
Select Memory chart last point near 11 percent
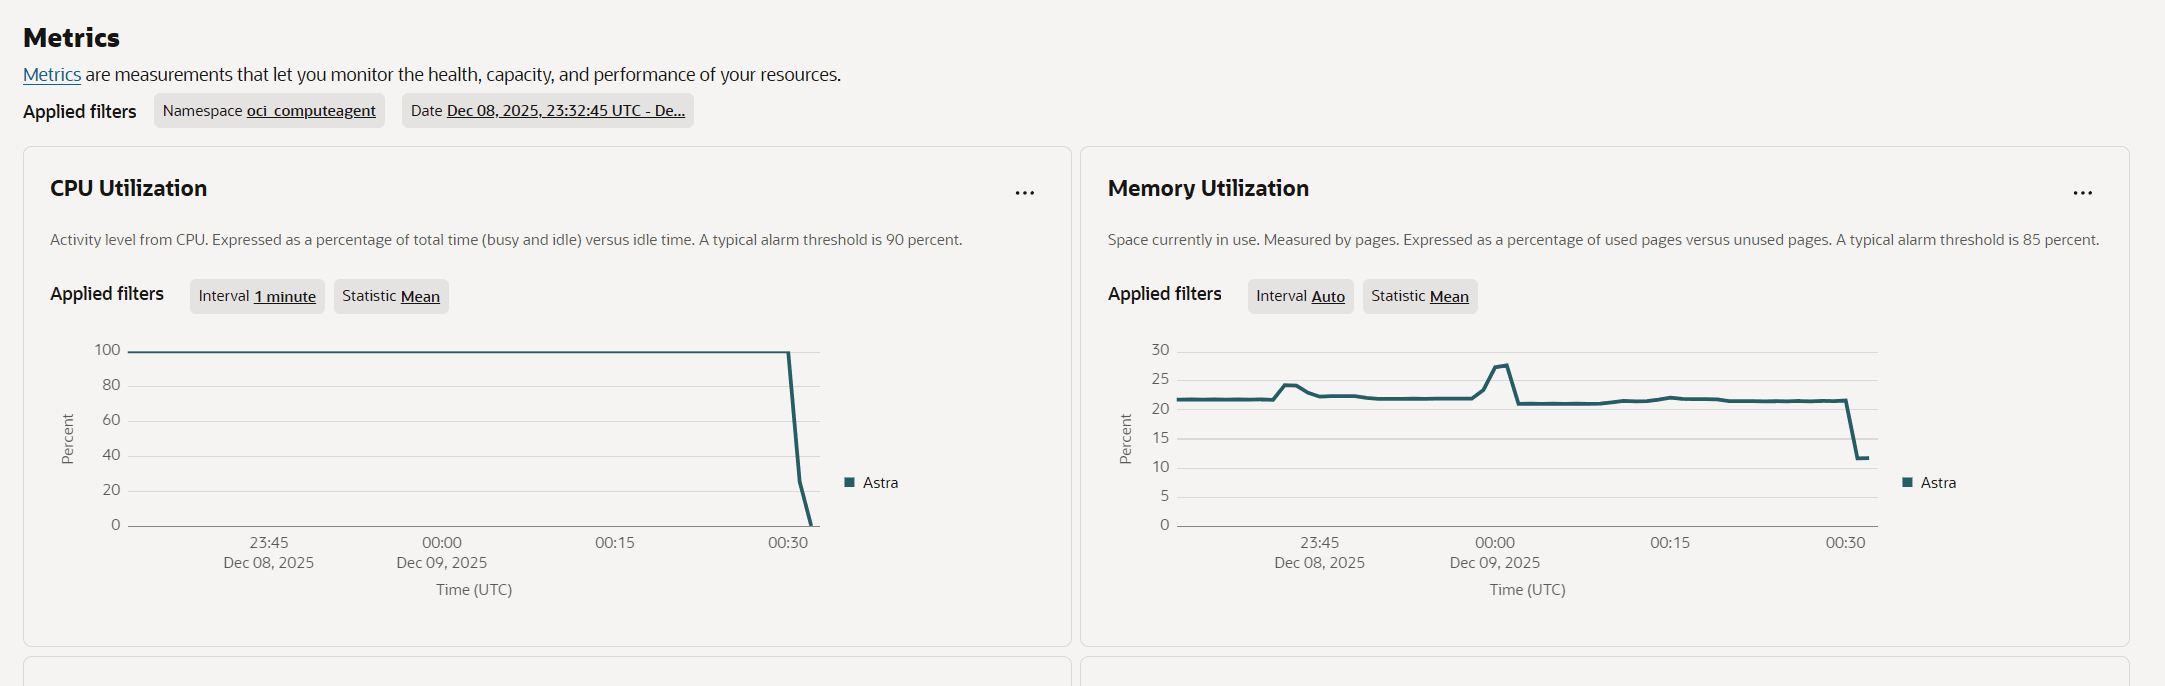click(x=1867, y=458)
